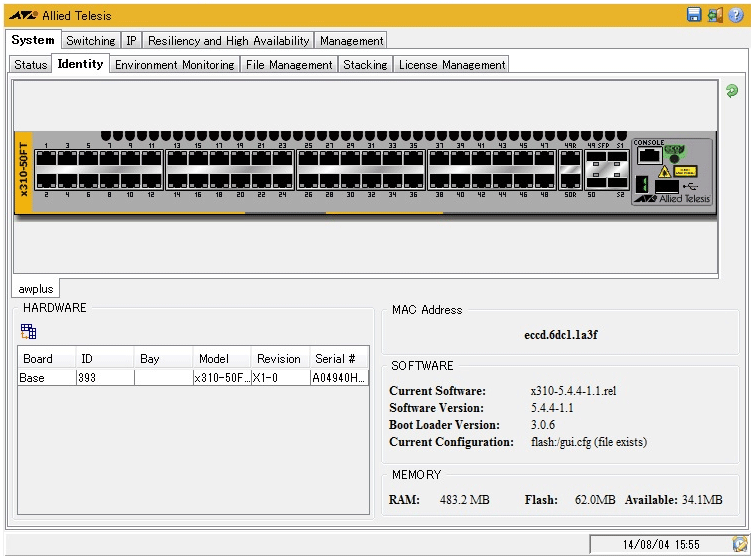751x556 pixels.
Task: Open the Environment Monitoring sub-tab
Action: coord(174,65)
